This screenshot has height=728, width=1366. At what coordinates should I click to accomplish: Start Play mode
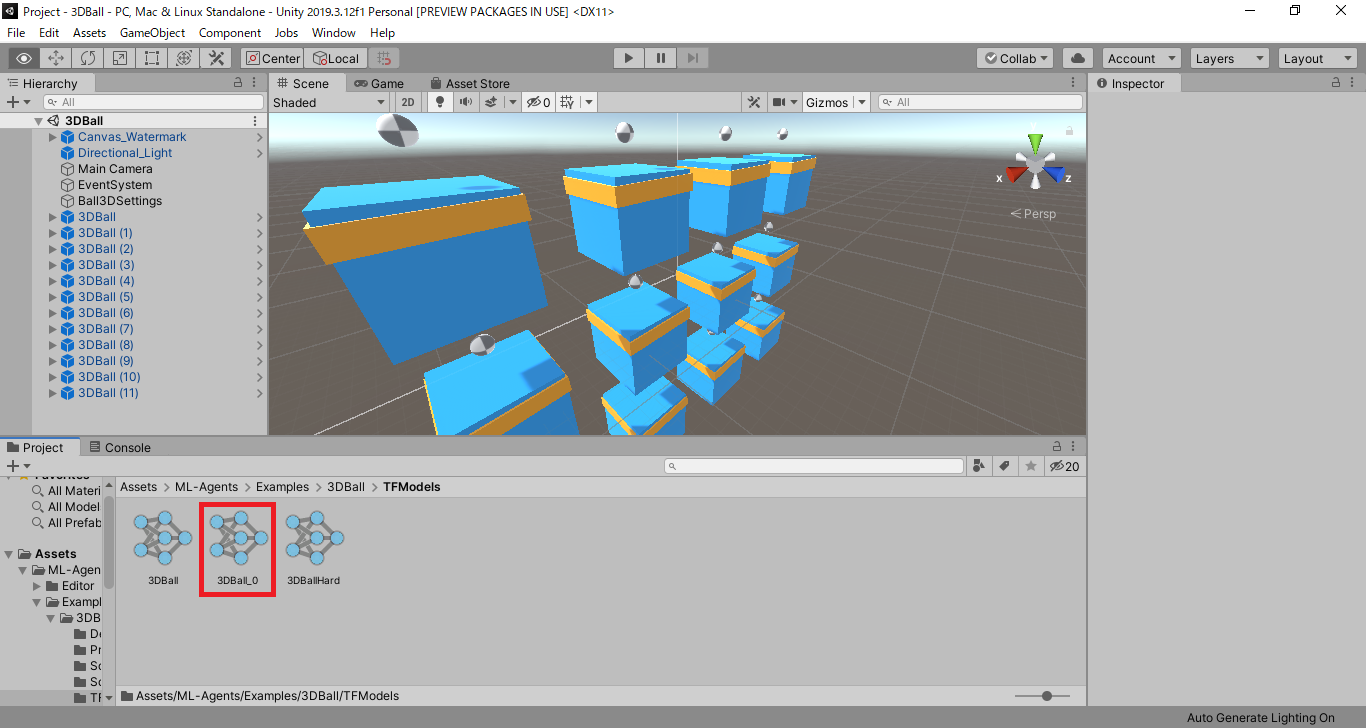629,58
